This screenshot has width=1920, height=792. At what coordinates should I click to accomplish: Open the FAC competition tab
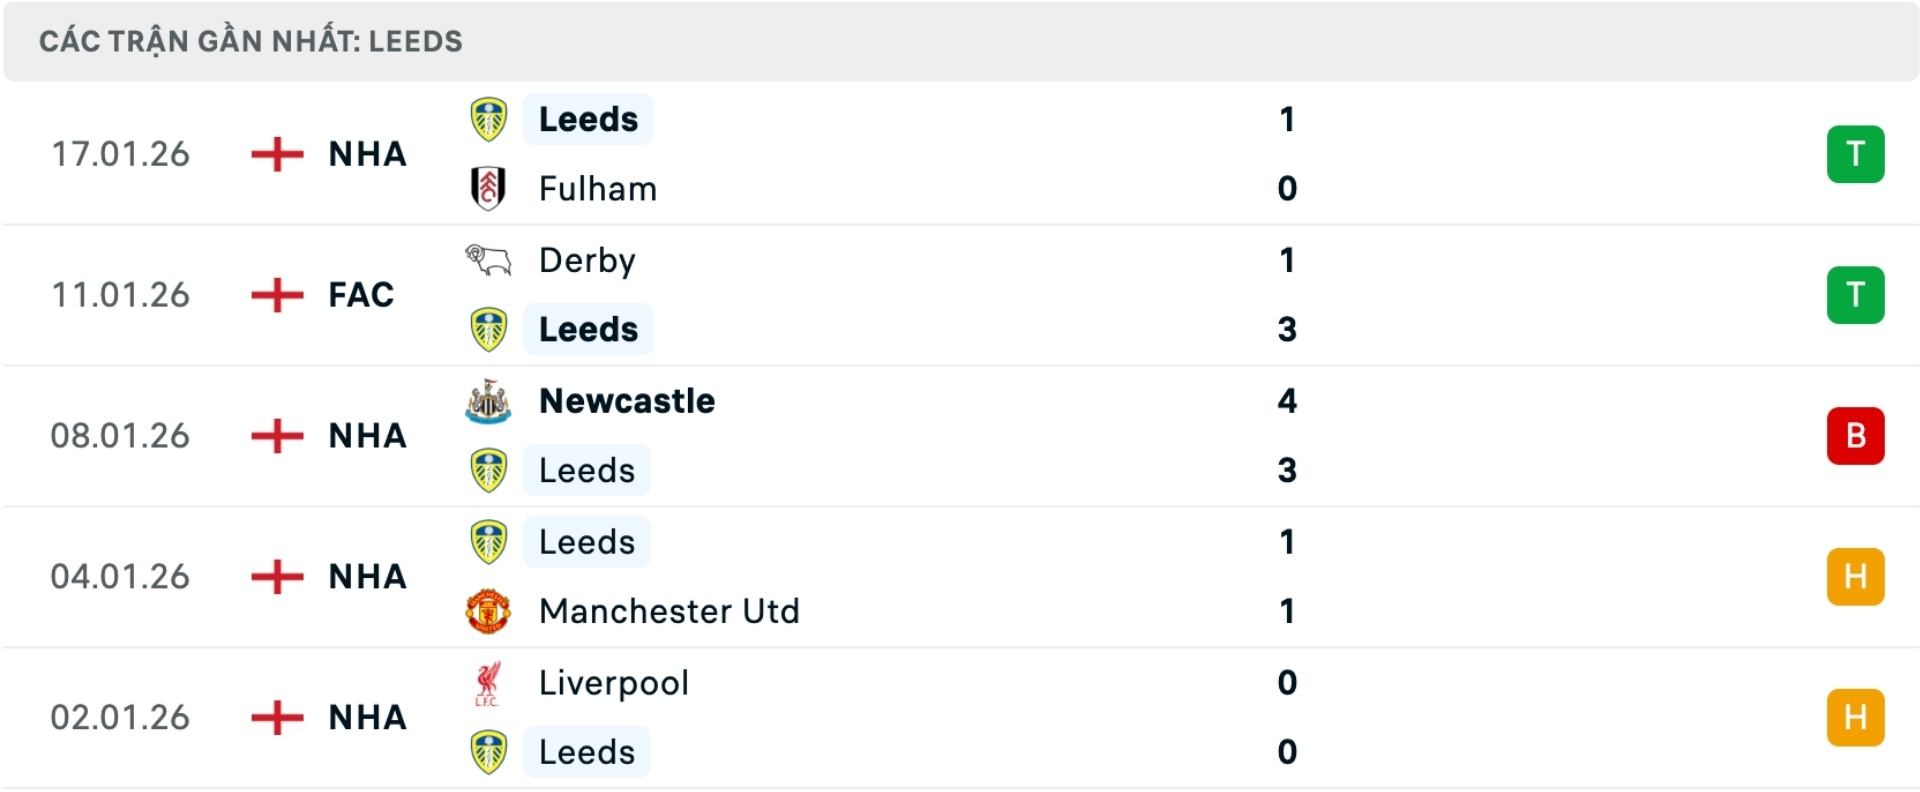click(360, 294)
